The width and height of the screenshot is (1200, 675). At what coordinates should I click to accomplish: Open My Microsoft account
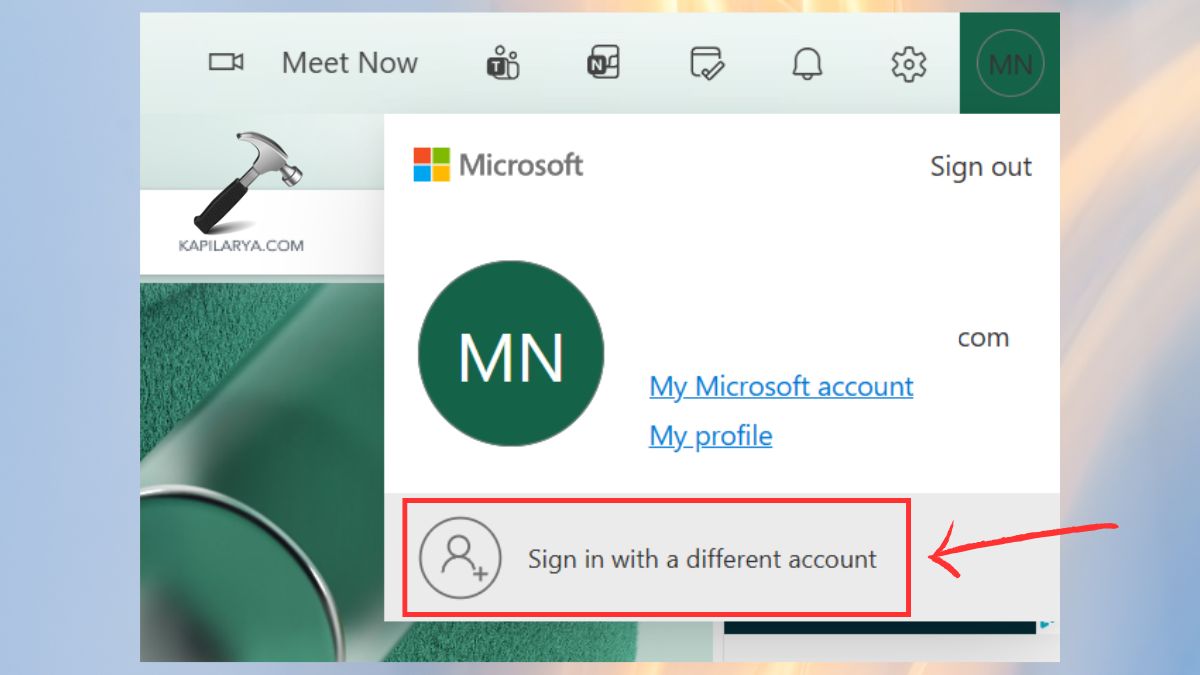point(780,387)
